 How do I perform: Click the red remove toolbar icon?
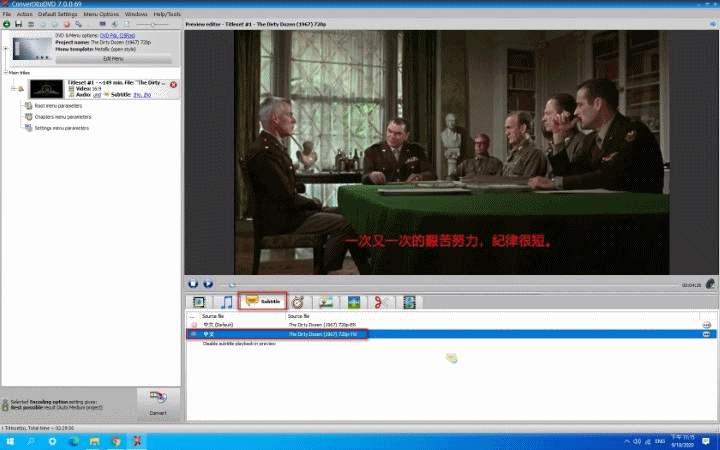(x=67, y=24)
